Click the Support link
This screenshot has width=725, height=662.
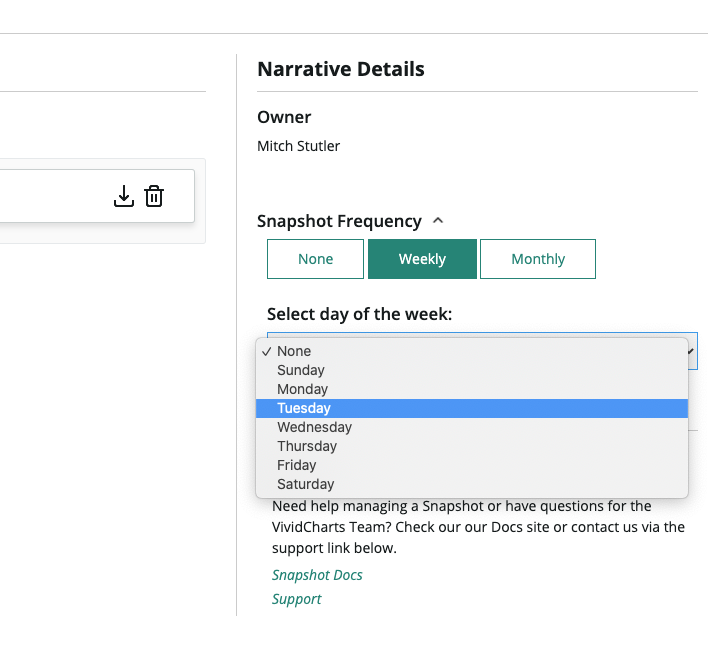(x=296, y=599)
